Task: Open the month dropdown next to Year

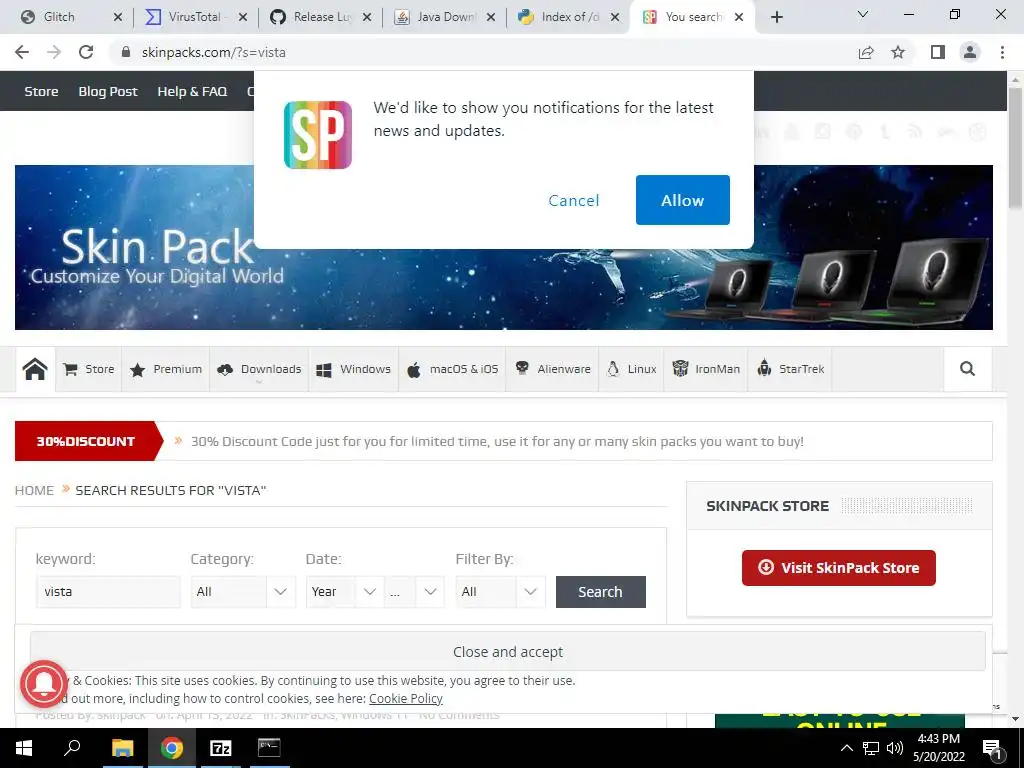Action: [414, 592]
